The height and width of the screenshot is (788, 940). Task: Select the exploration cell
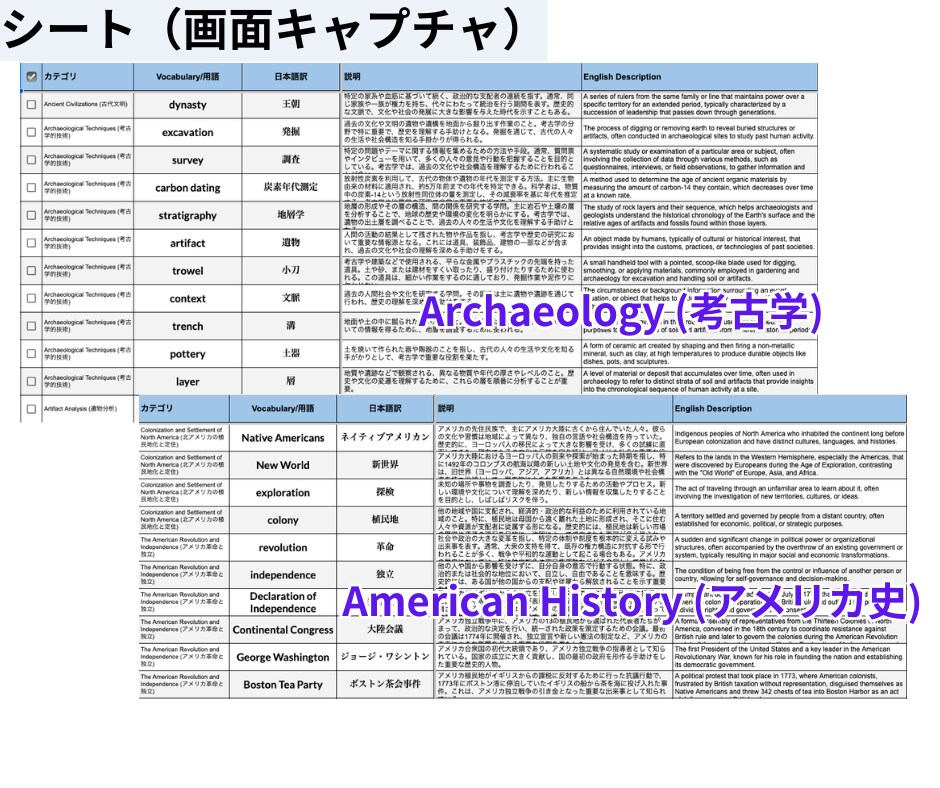click(282, 492)
